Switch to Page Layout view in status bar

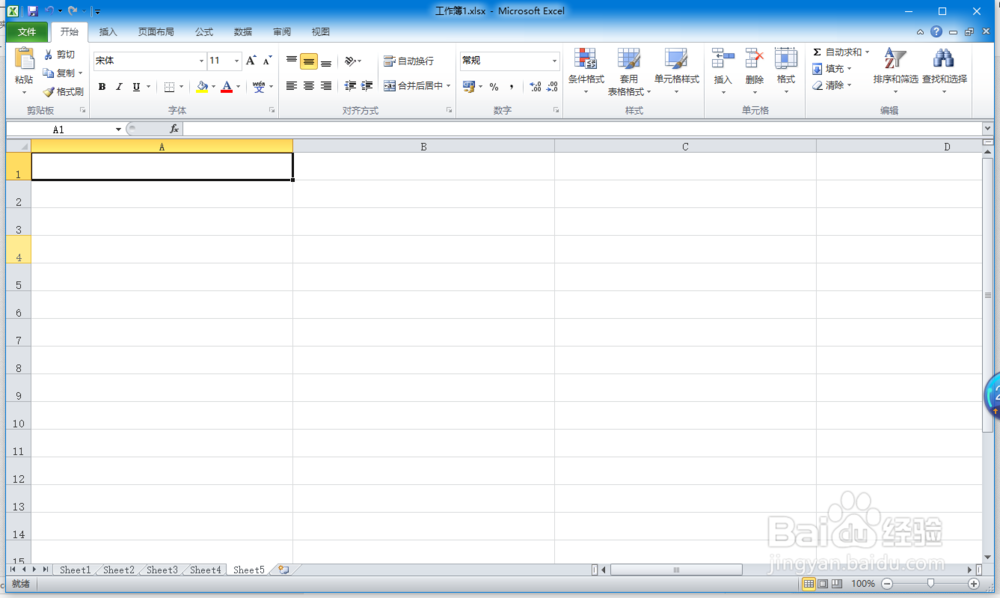coord(823,583)
